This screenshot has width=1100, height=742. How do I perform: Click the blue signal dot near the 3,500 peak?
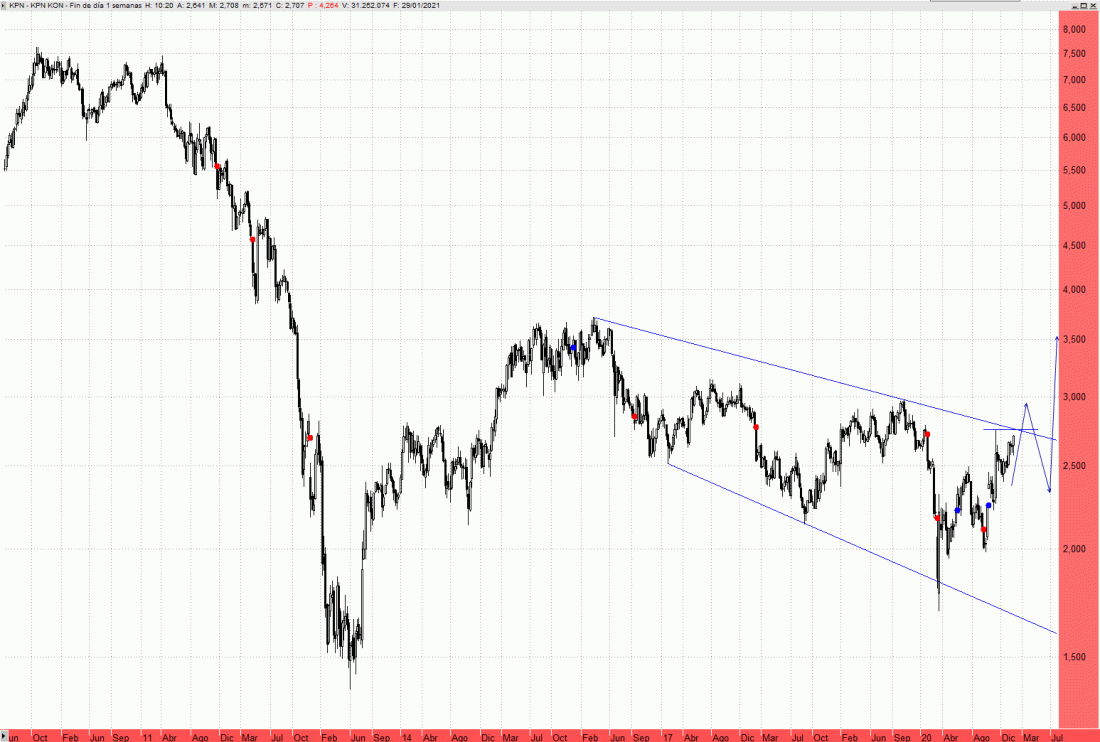point(573,347)
